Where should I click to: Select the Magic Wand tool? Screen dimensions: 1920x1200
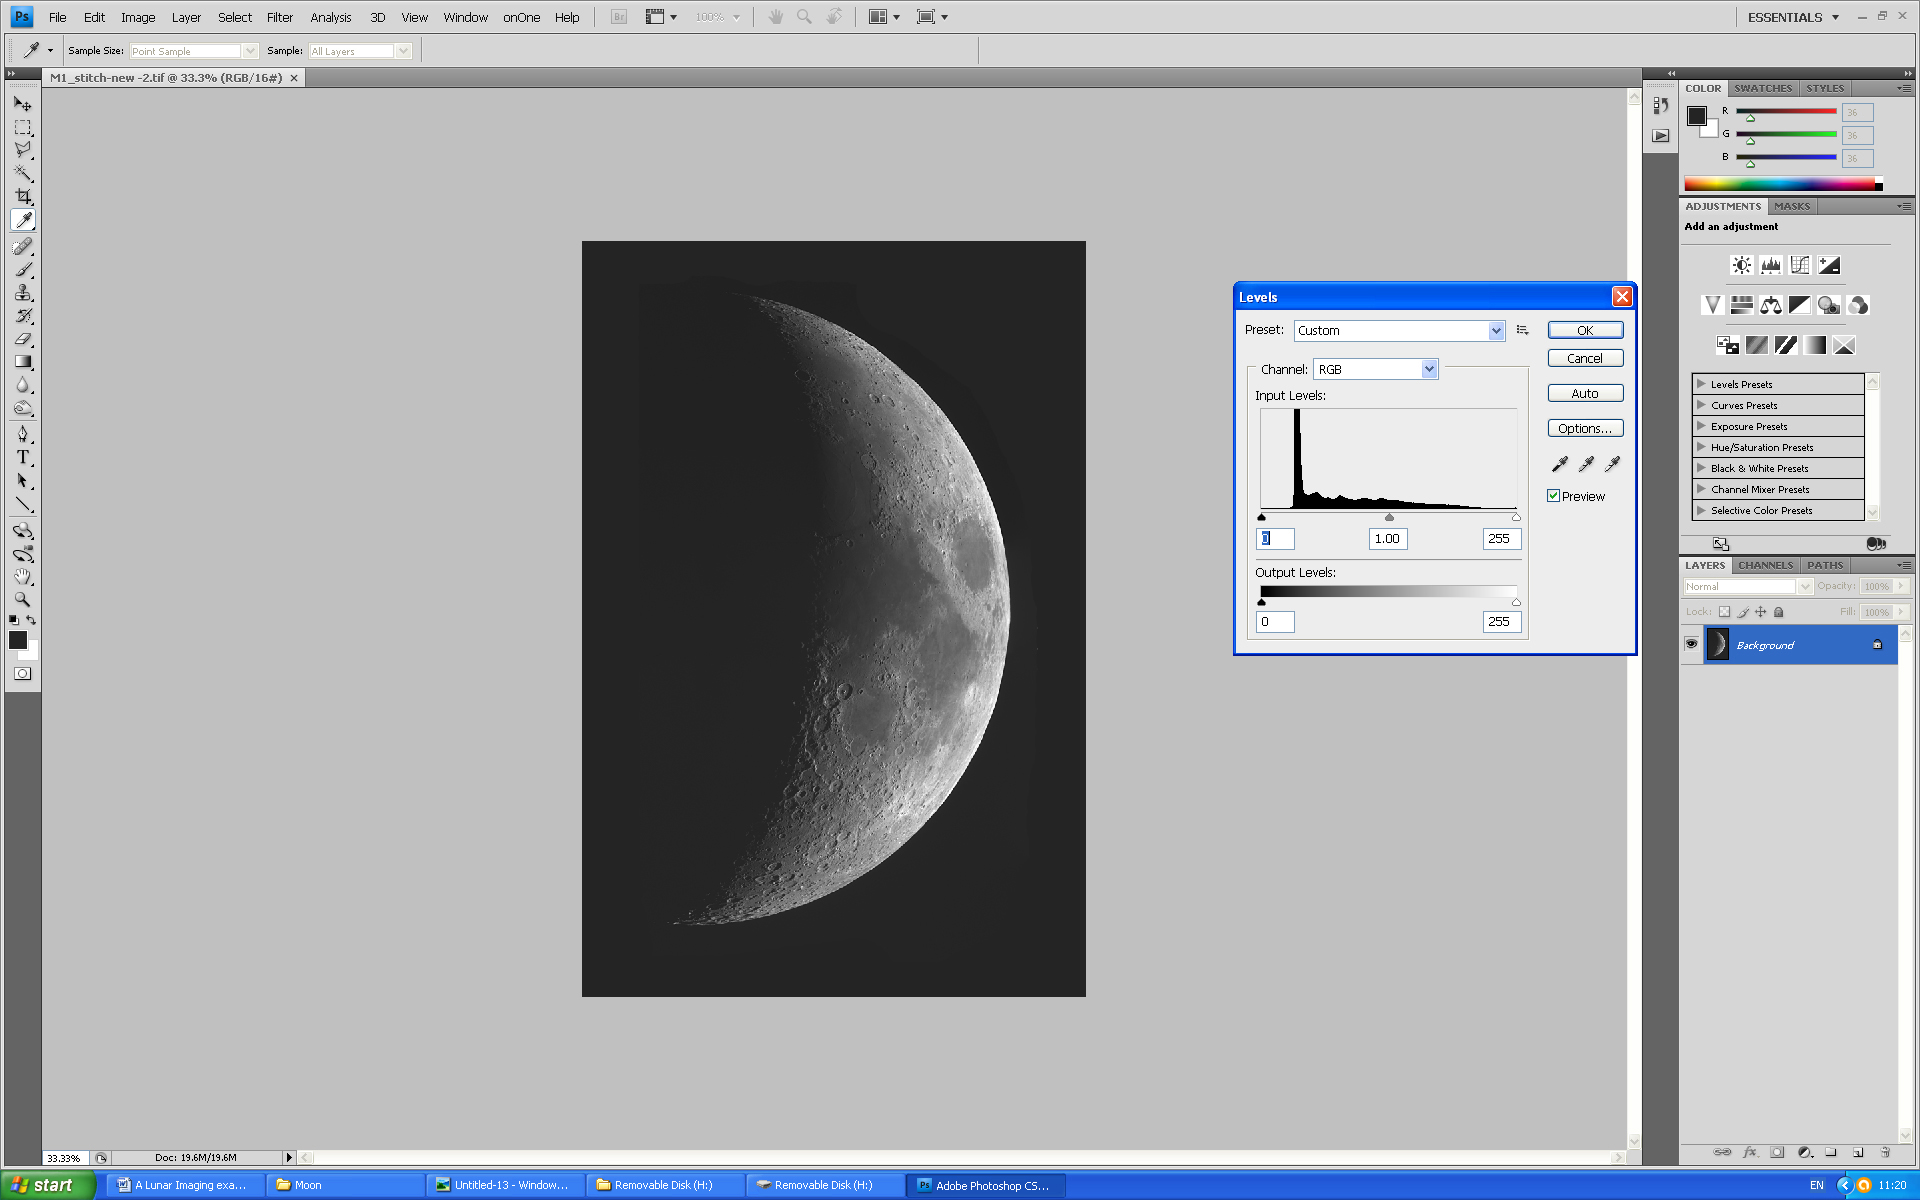(23, 173)
